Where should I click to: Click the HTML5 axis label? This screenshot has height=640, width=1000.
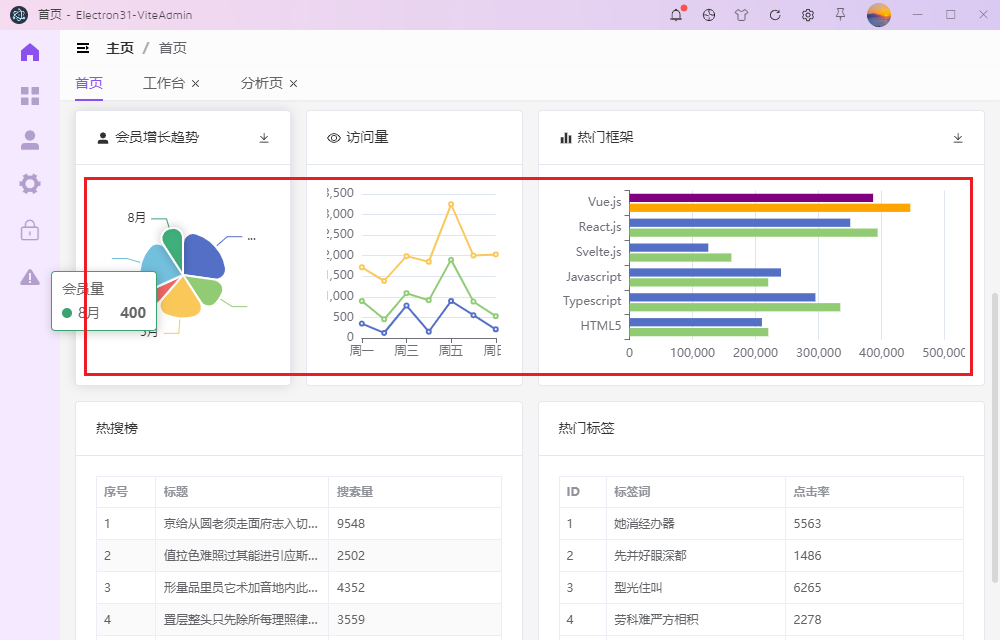(x=601, y=326)
